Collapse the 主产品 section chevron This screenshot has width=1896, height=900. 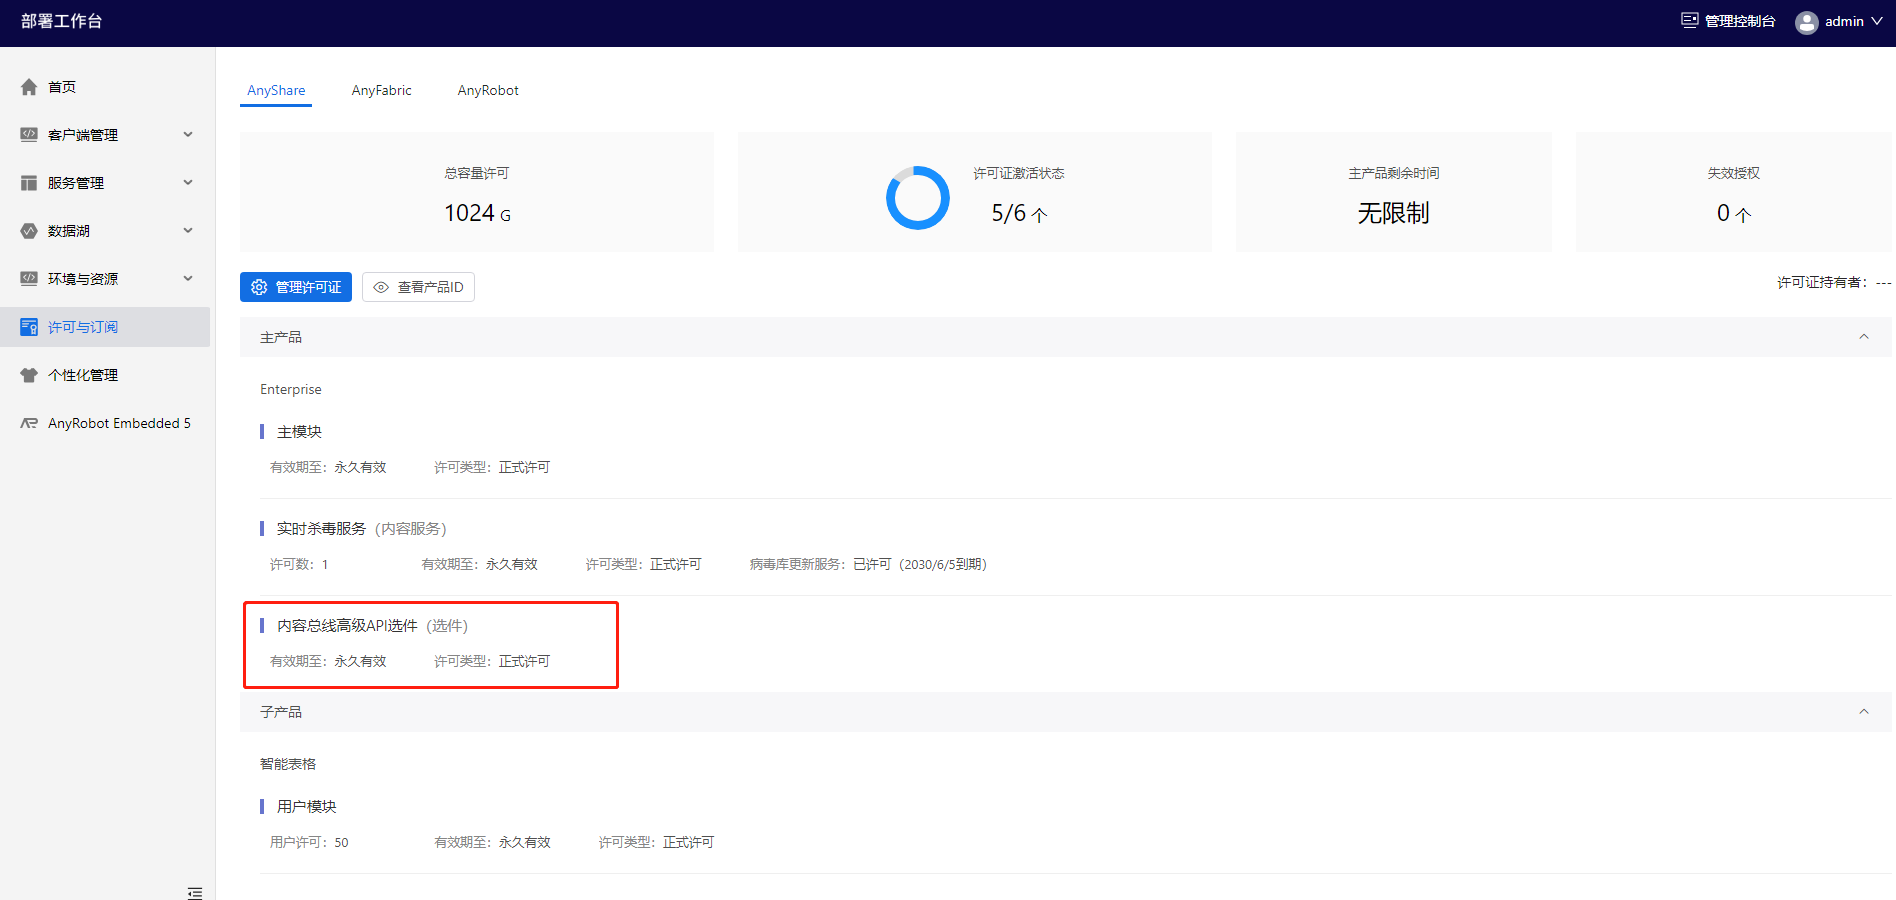click(1864, 337)
